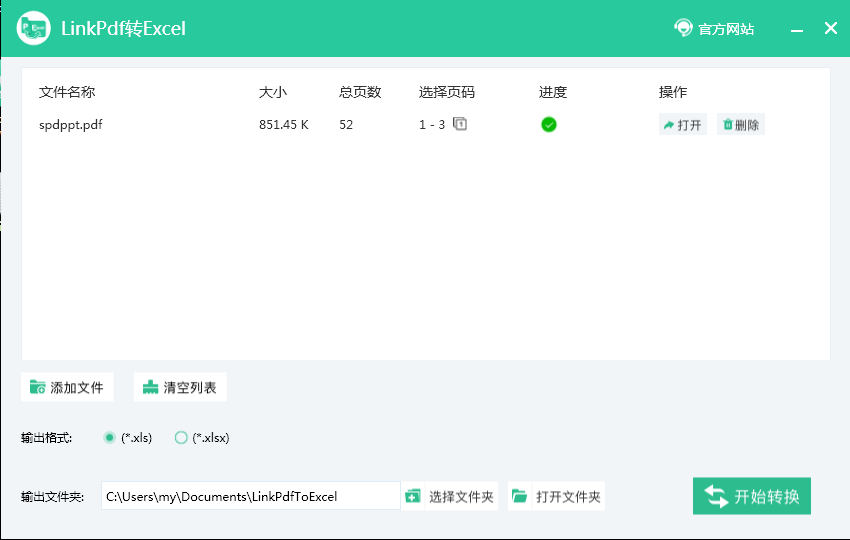
Task: Add a file with 添加文件 button
Action: point(67,387)
